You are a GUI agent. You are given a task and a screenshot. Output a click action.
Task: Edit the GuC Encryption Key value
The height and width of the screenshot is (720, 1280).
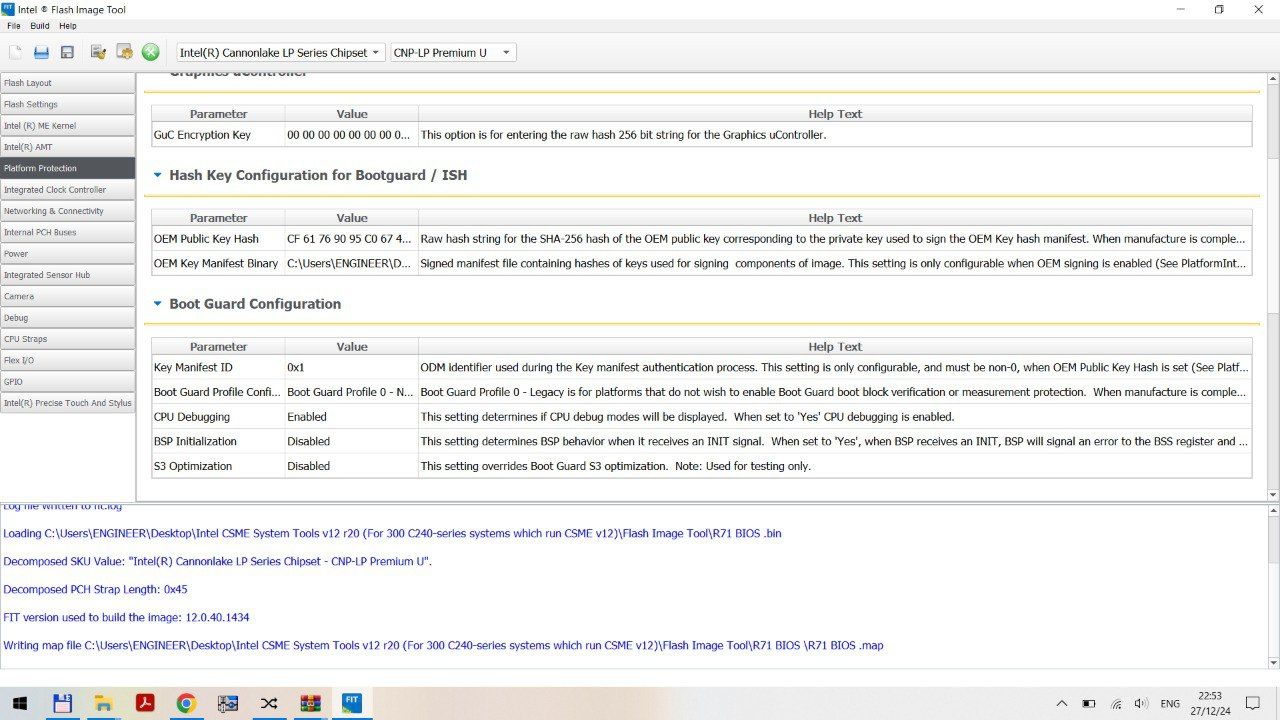coord(351,135)
